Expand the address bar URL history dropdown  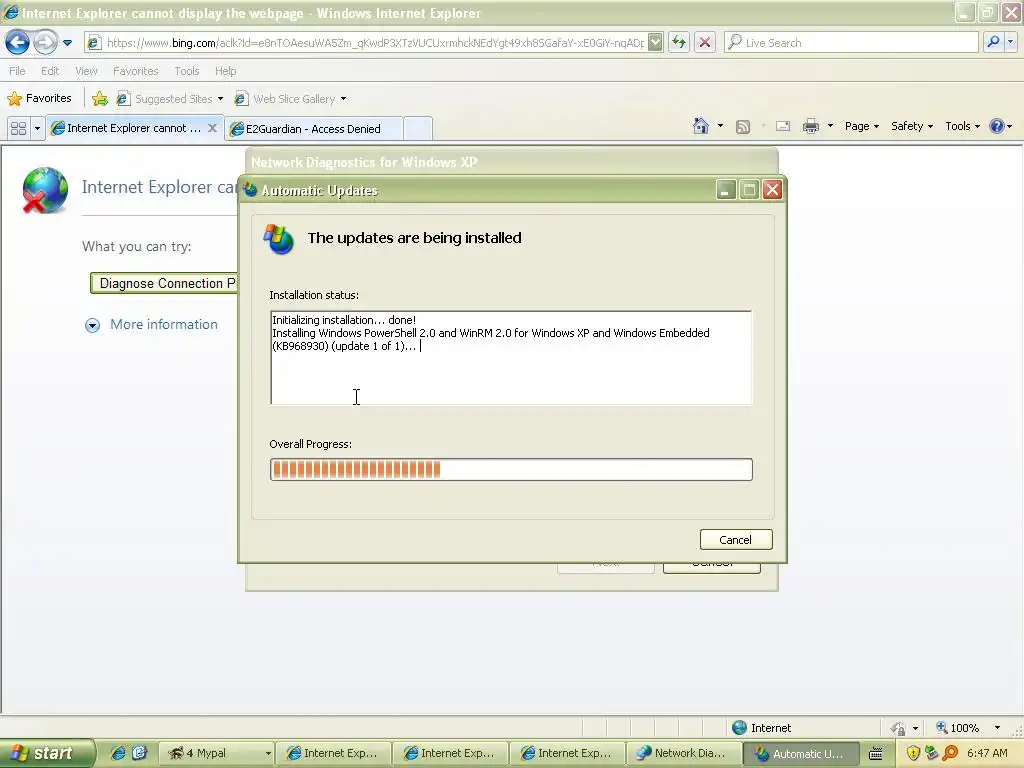[x=655, y=43]
